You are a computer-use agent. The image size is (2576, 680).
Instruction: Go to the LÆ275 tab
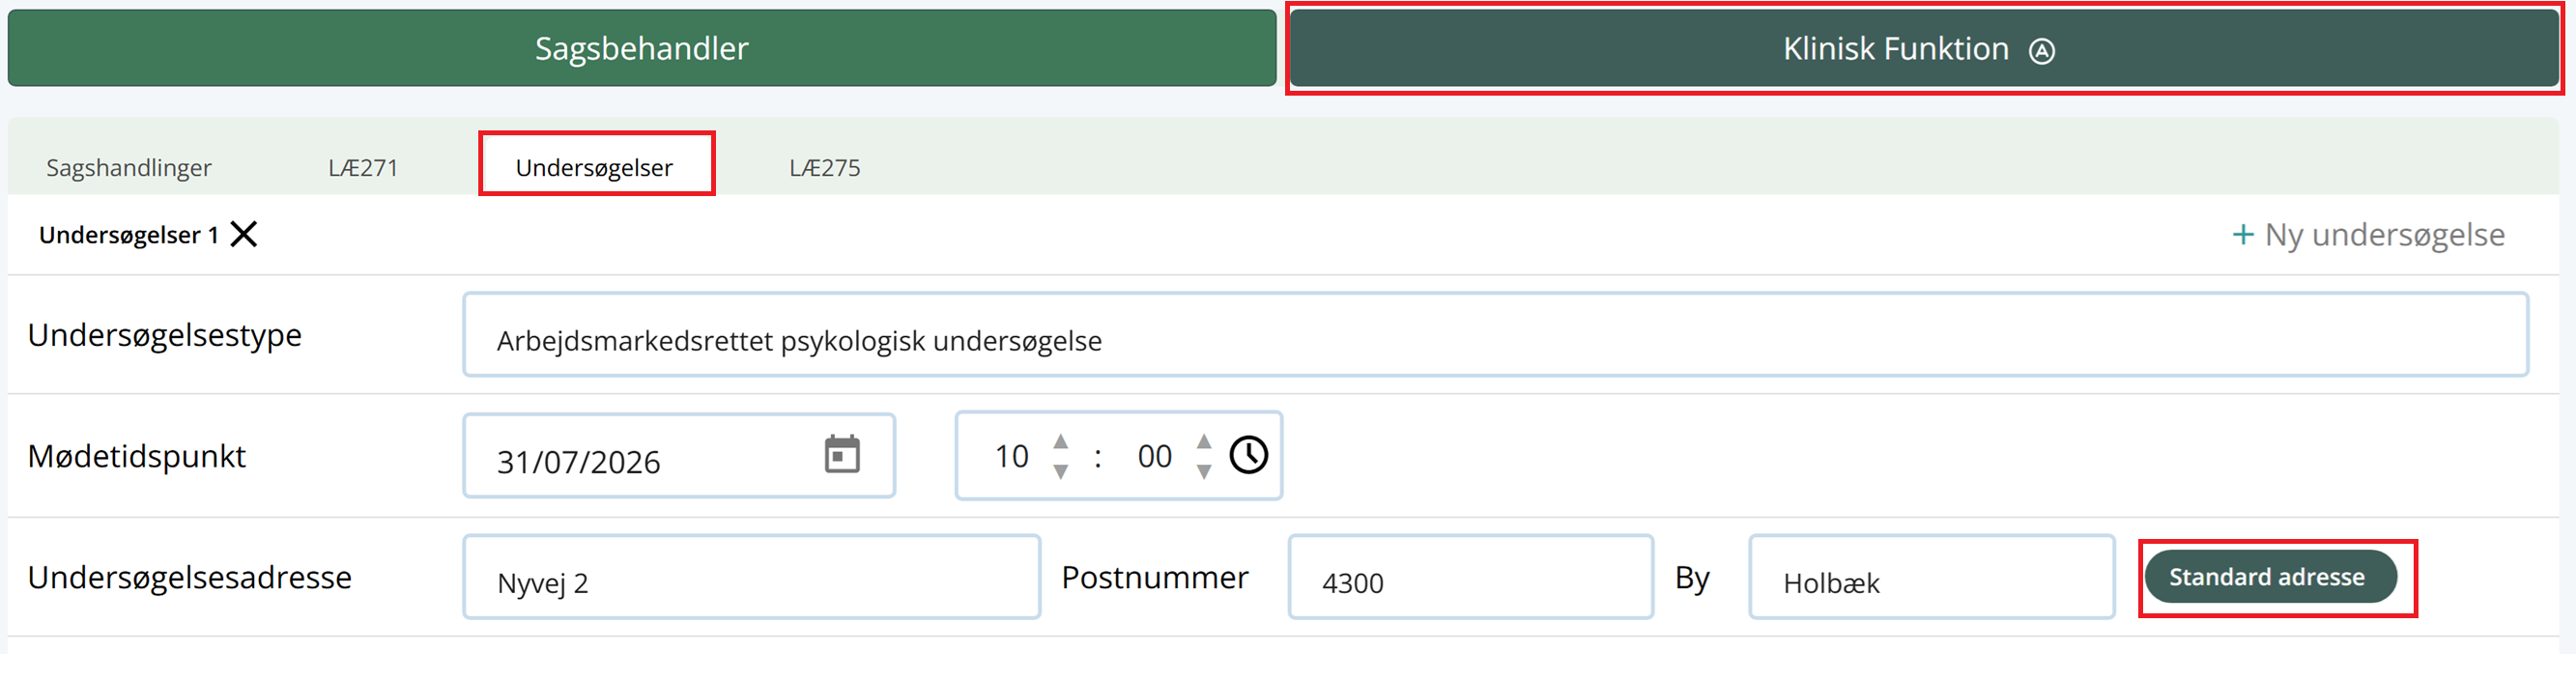click(x=825, y=168)
